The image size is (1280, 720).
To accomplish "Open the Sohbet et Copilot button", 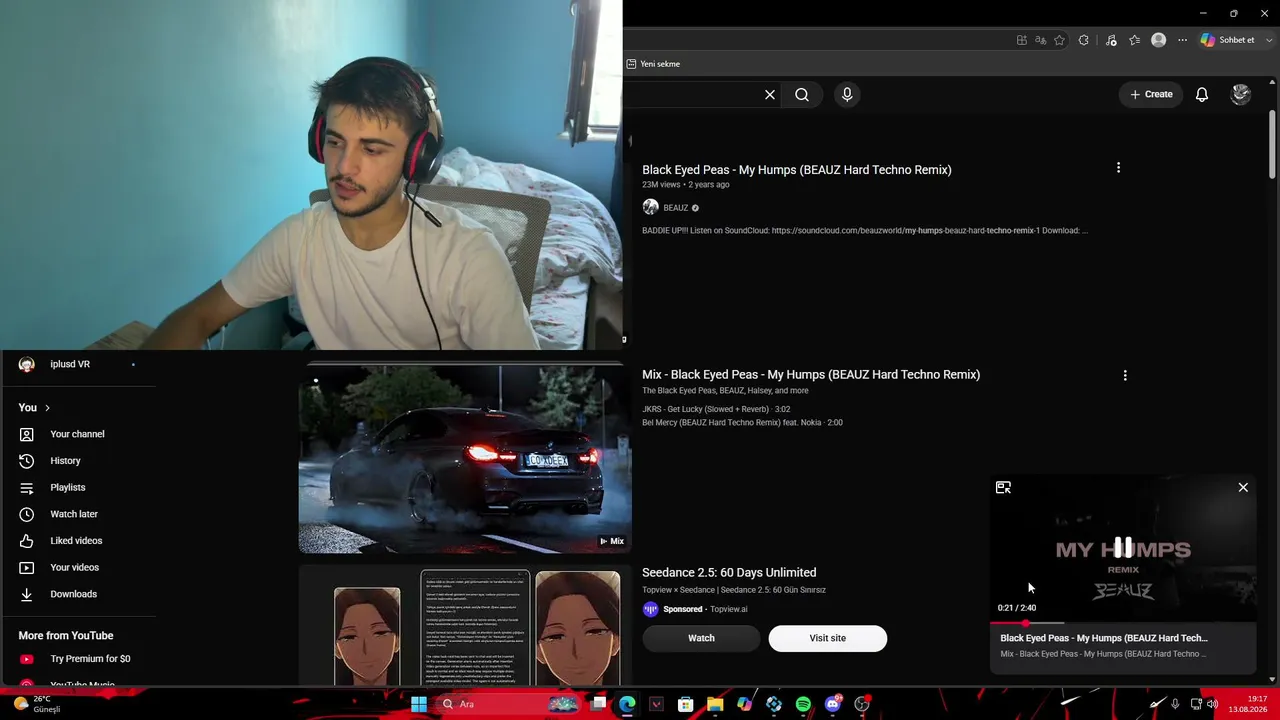I will [1228, 40].
